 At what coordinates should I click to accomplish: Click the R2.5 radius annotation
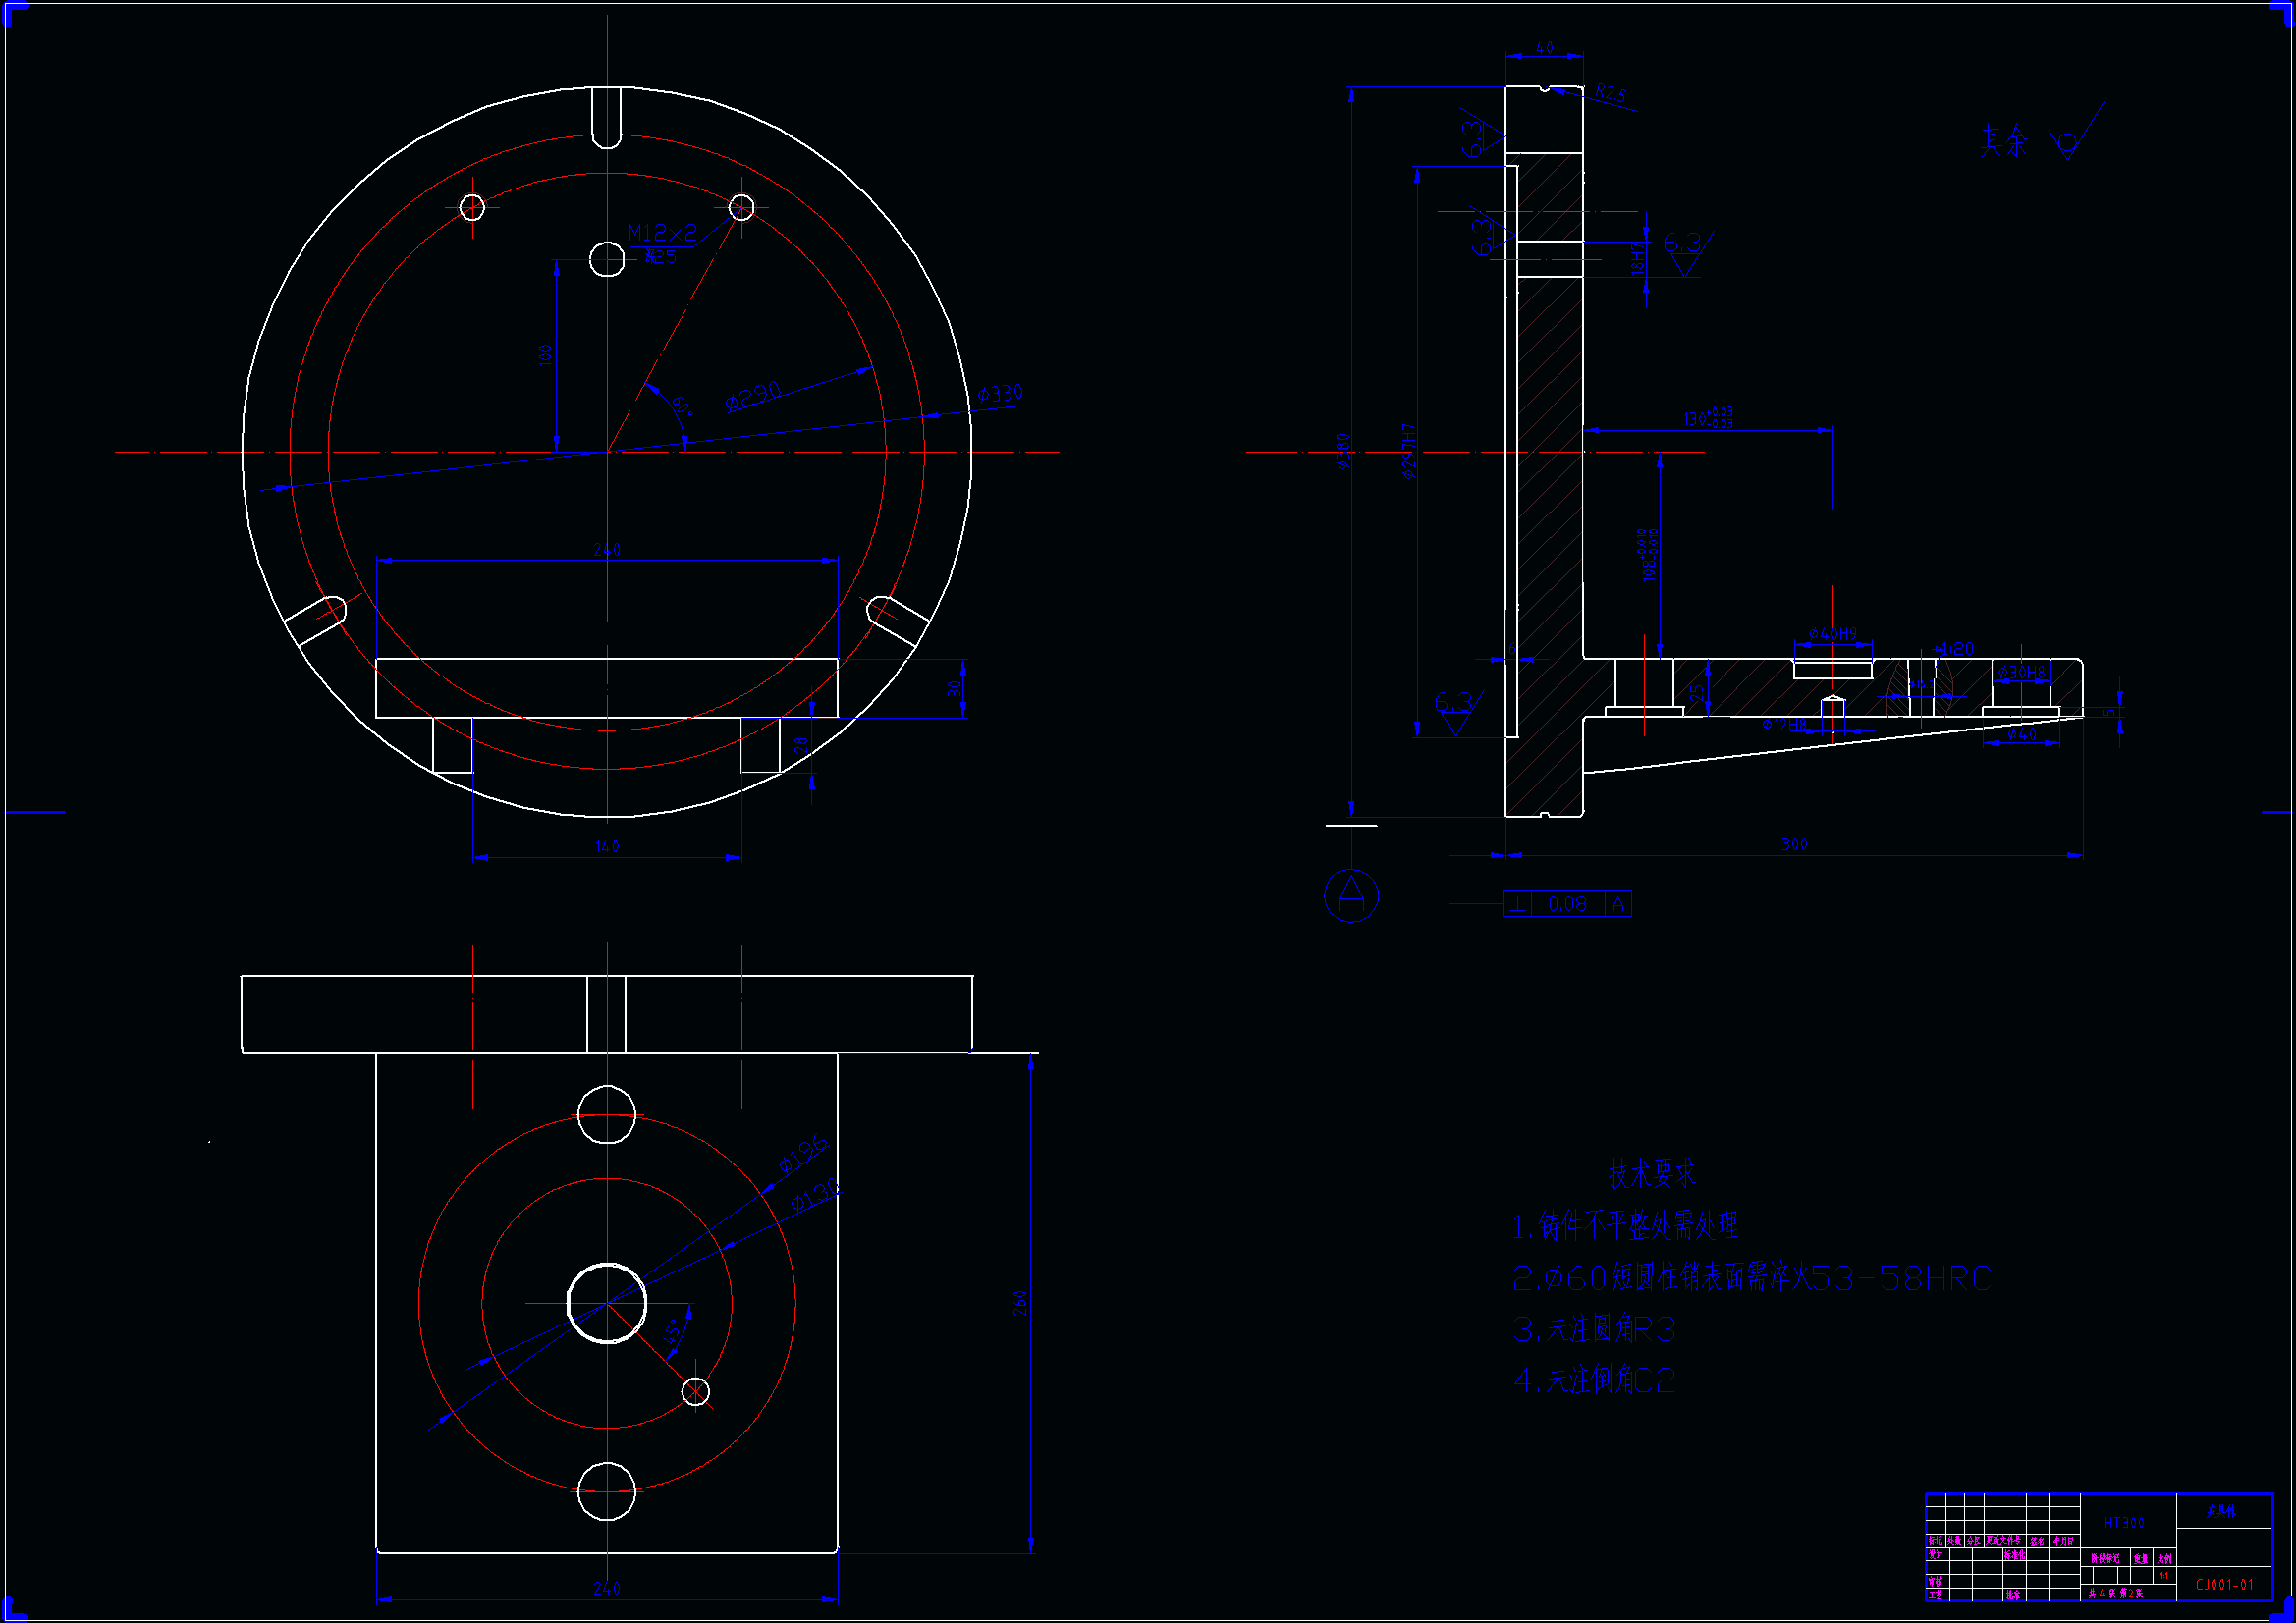click(x=1610, y=94)
